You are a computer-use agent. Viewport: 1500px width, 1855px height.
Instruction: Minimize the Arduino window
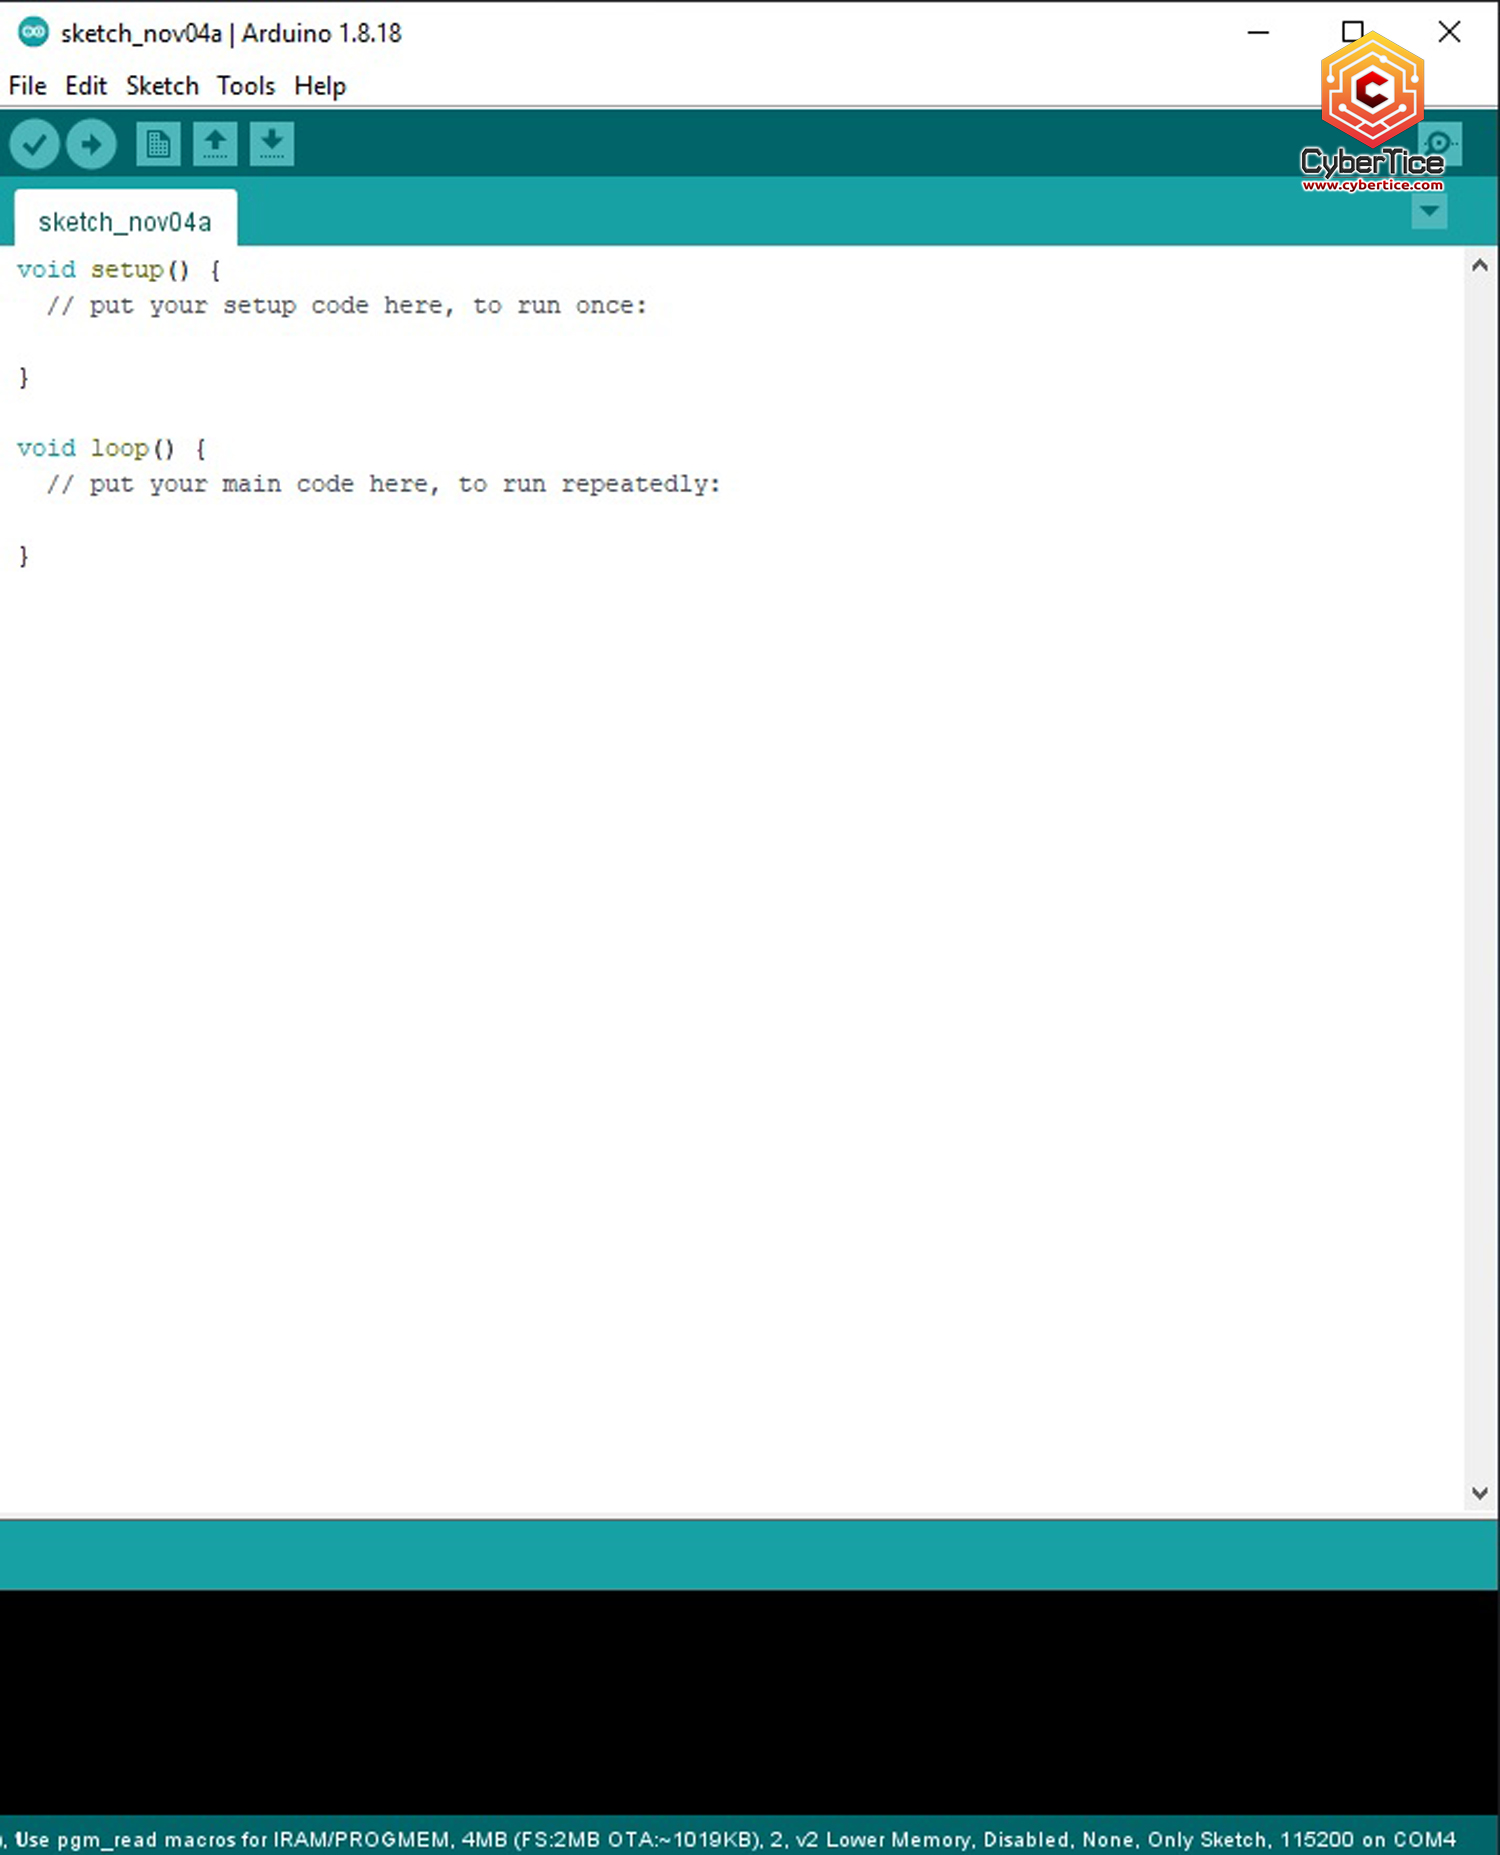click(1258, 33)
